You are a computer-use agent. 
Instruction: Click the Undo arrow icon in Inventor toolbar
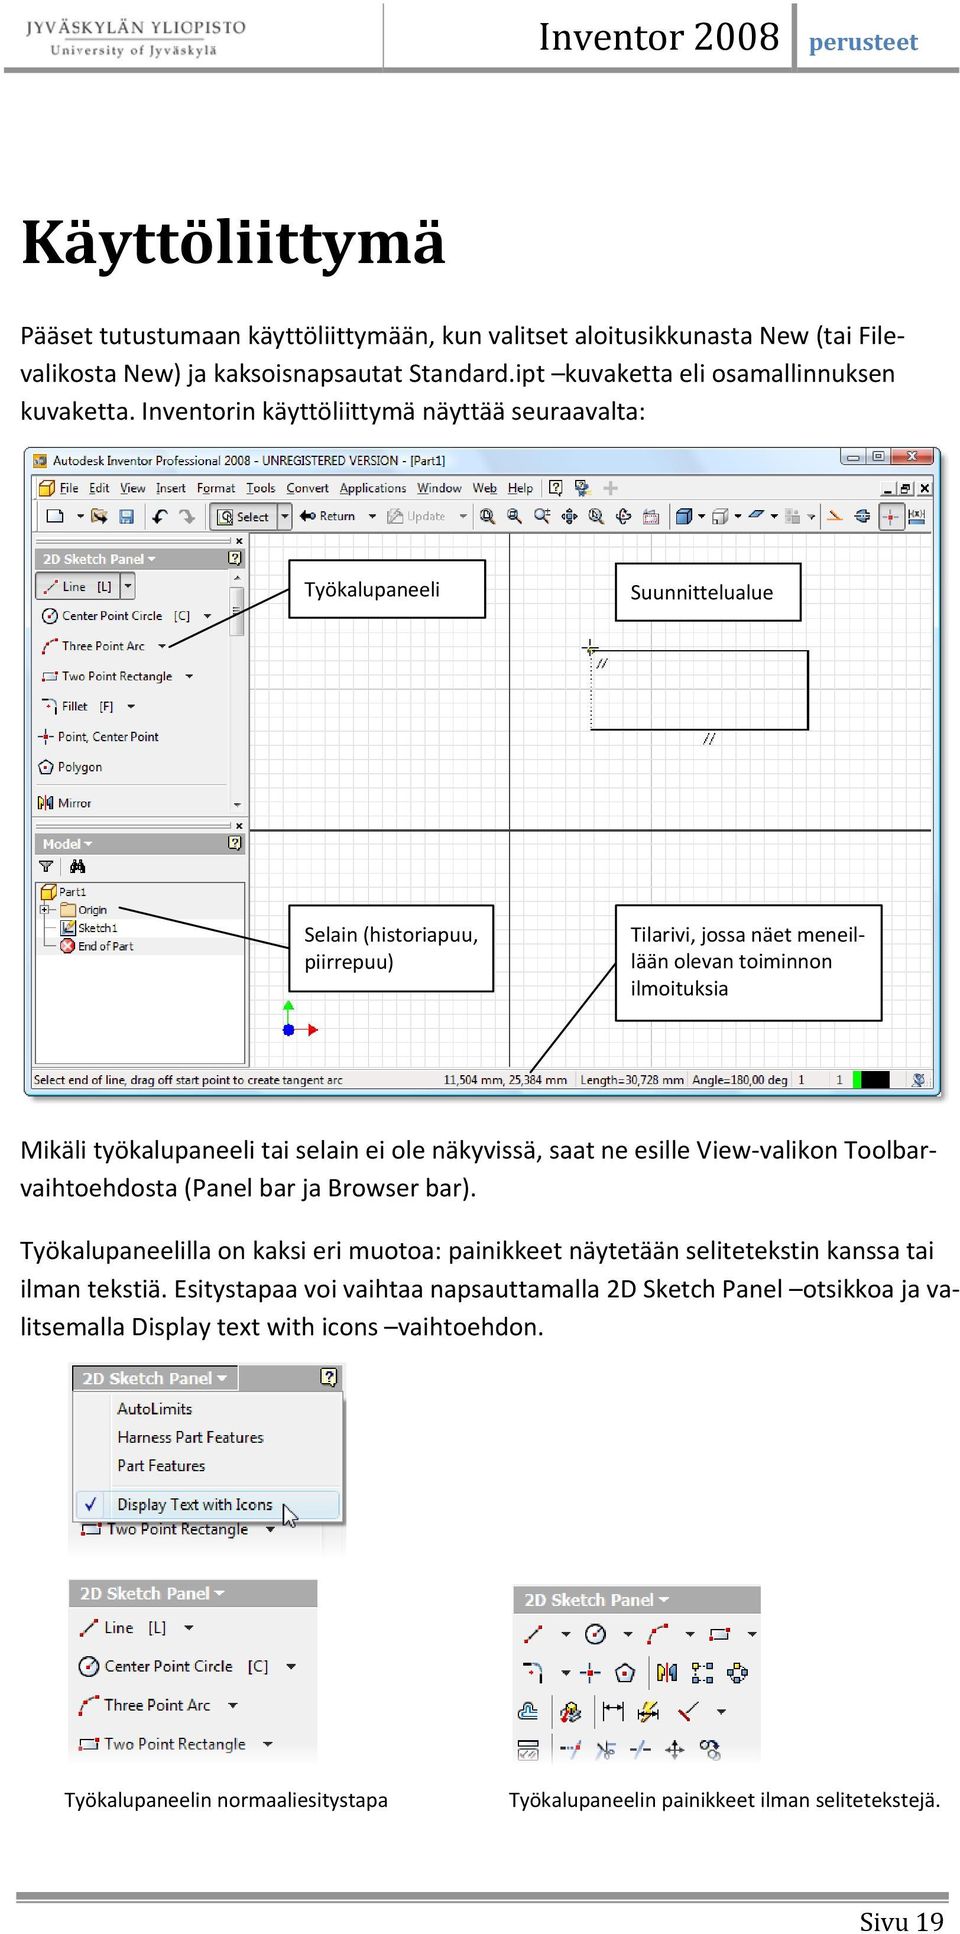(x=159, y=516)
